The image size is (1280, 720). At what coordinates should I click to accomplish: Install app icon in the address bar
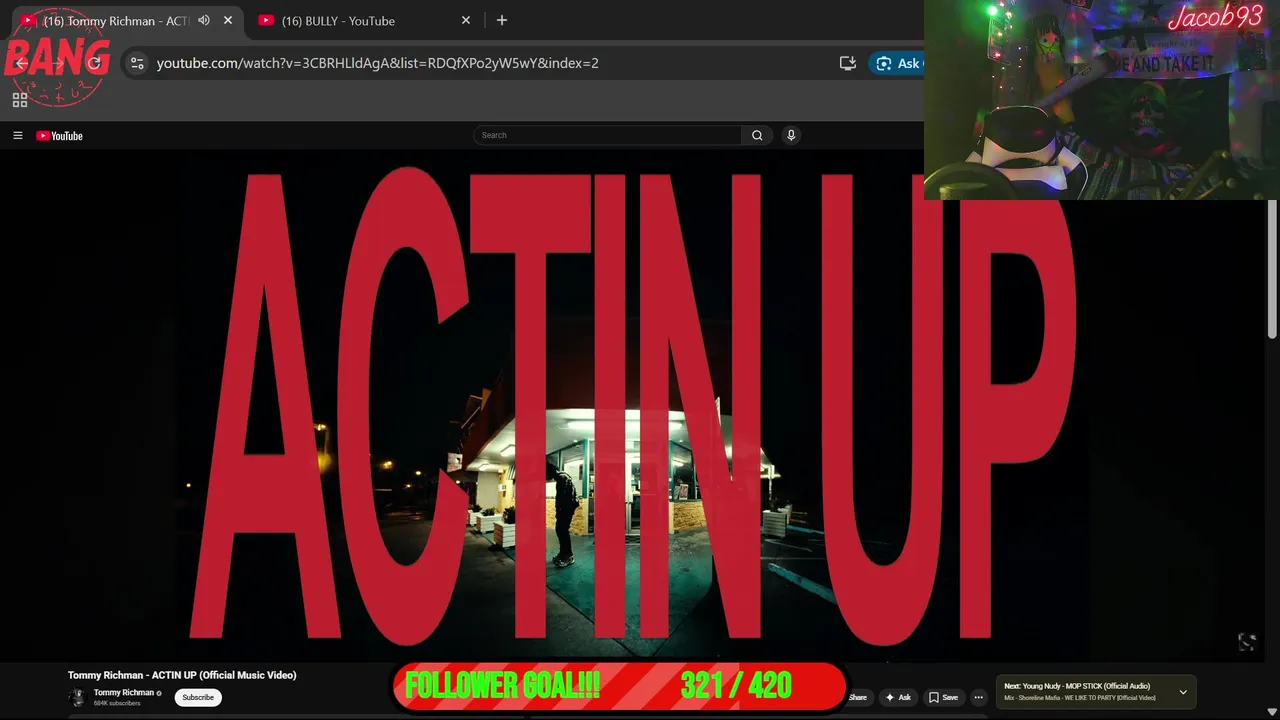[x=848, y=63]
